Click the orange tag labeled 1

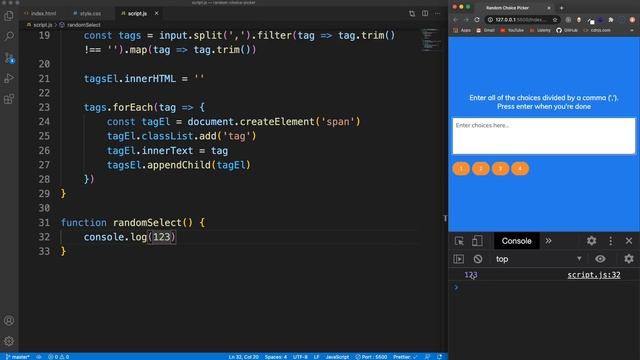(x=461, y=169)
